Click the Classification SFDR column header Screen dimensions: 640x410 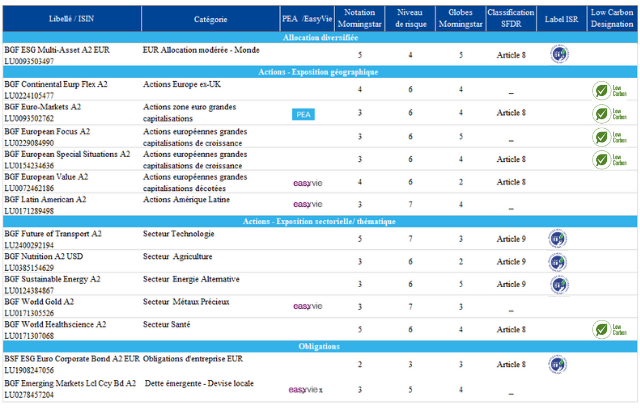point(511,19)
